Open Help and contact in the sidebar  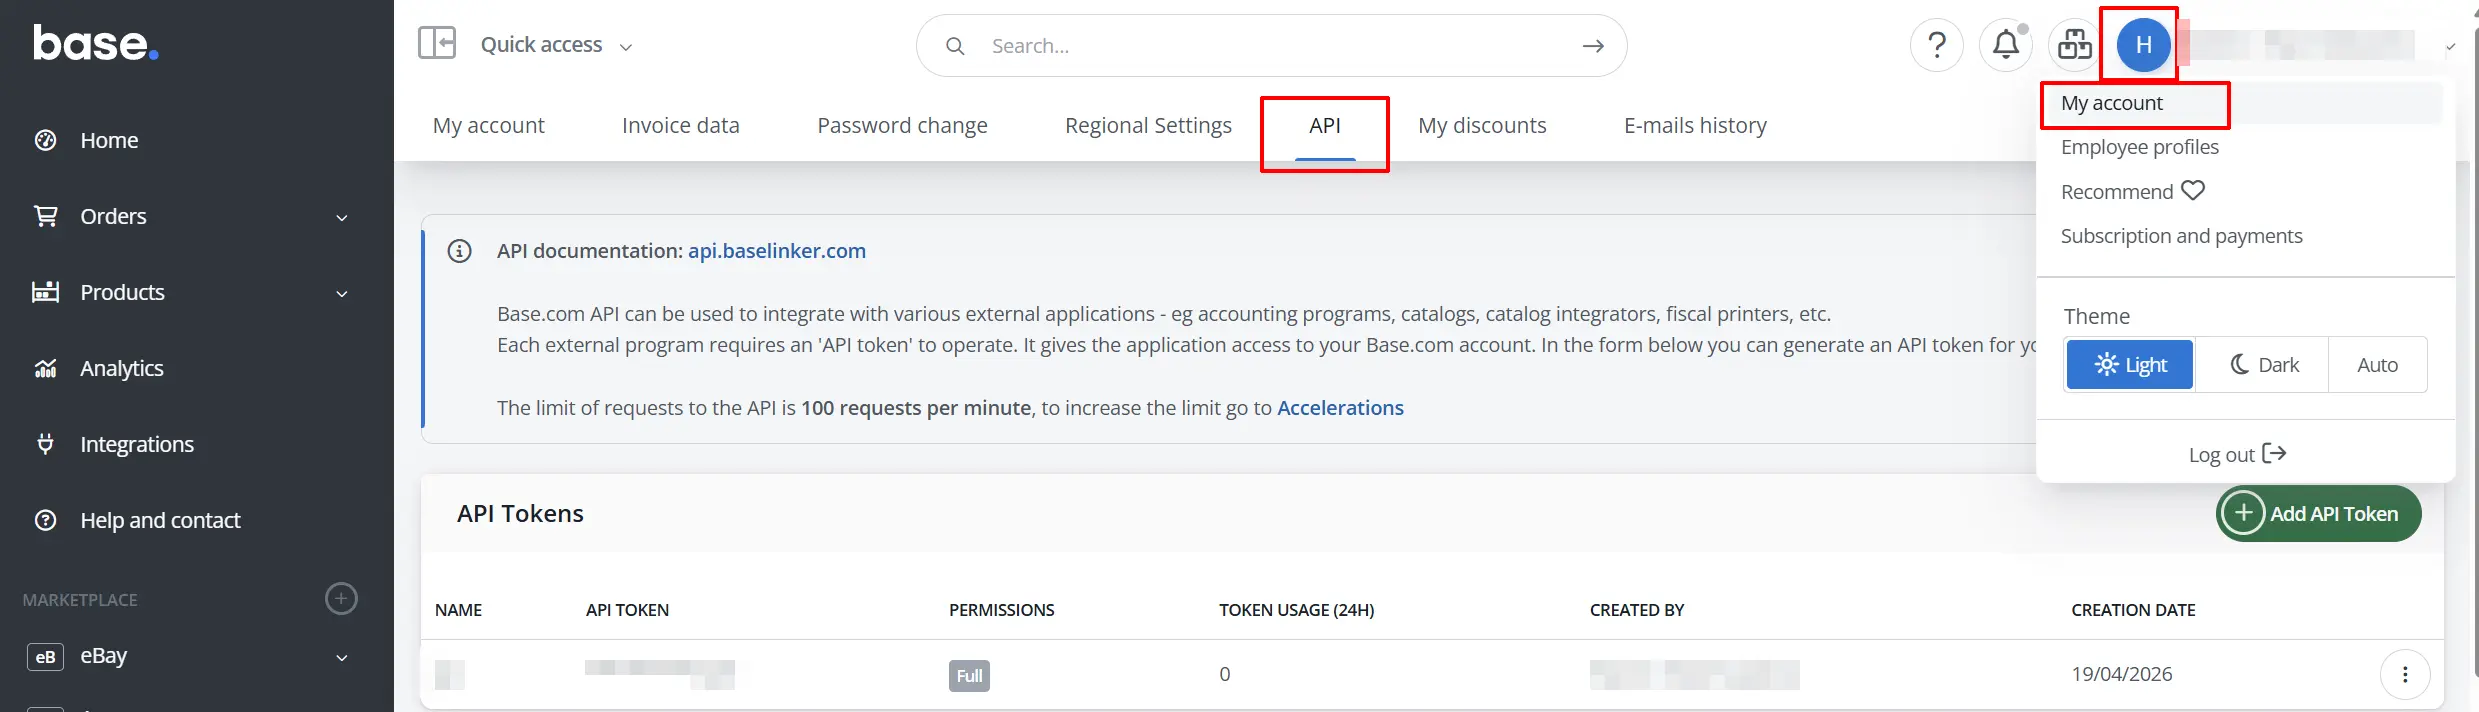point(160,520)
